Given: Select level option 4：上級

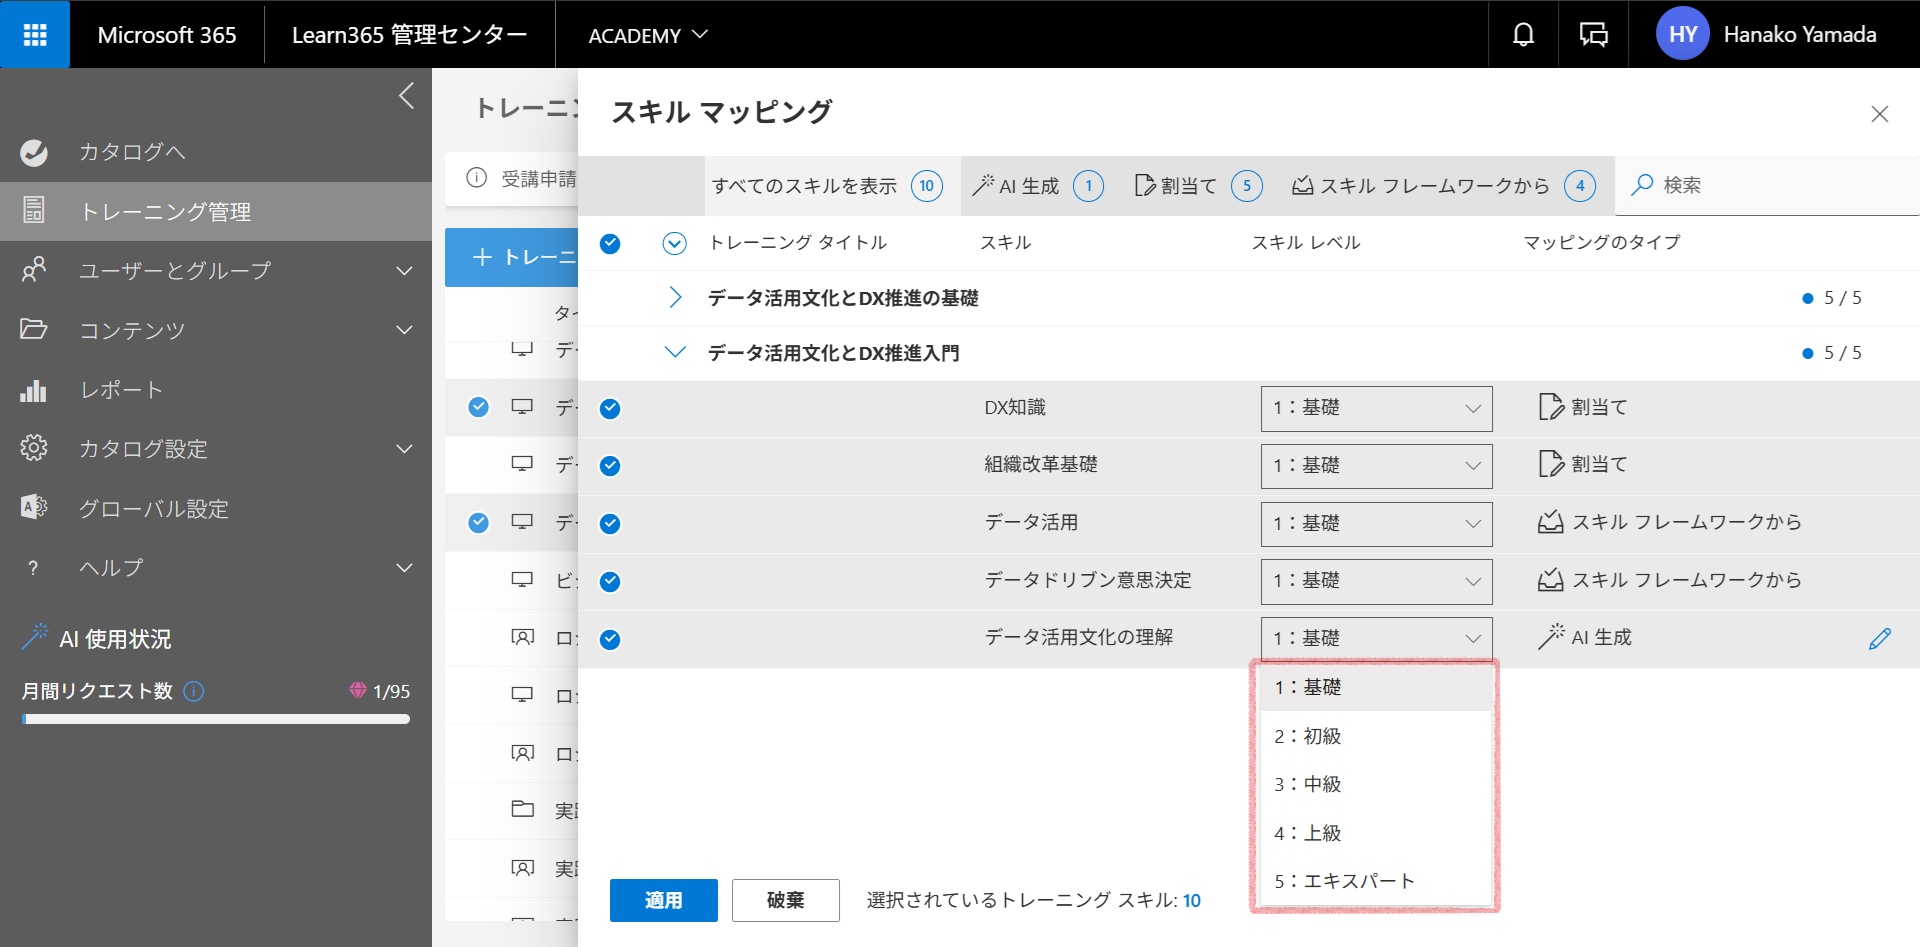Looking at the screenshot, I should 1377,833.
